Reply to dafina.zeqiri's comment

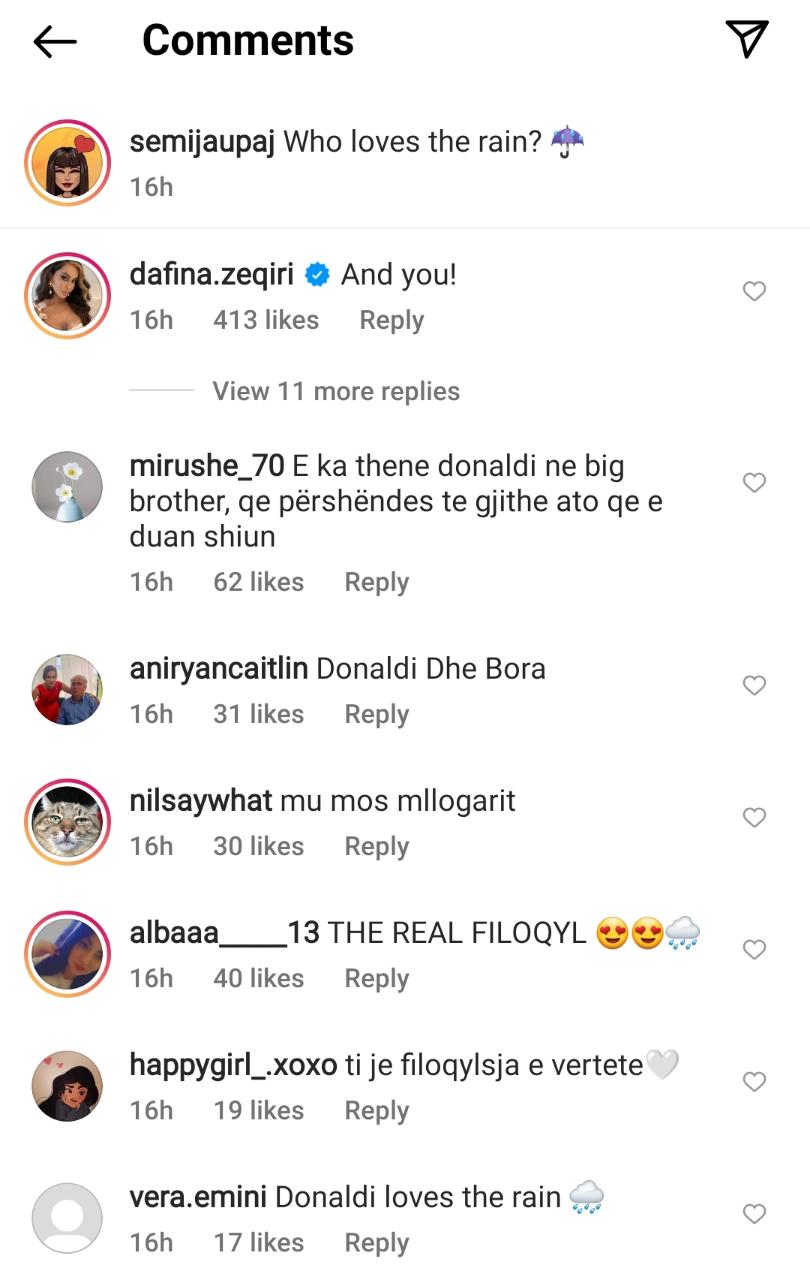391,320
